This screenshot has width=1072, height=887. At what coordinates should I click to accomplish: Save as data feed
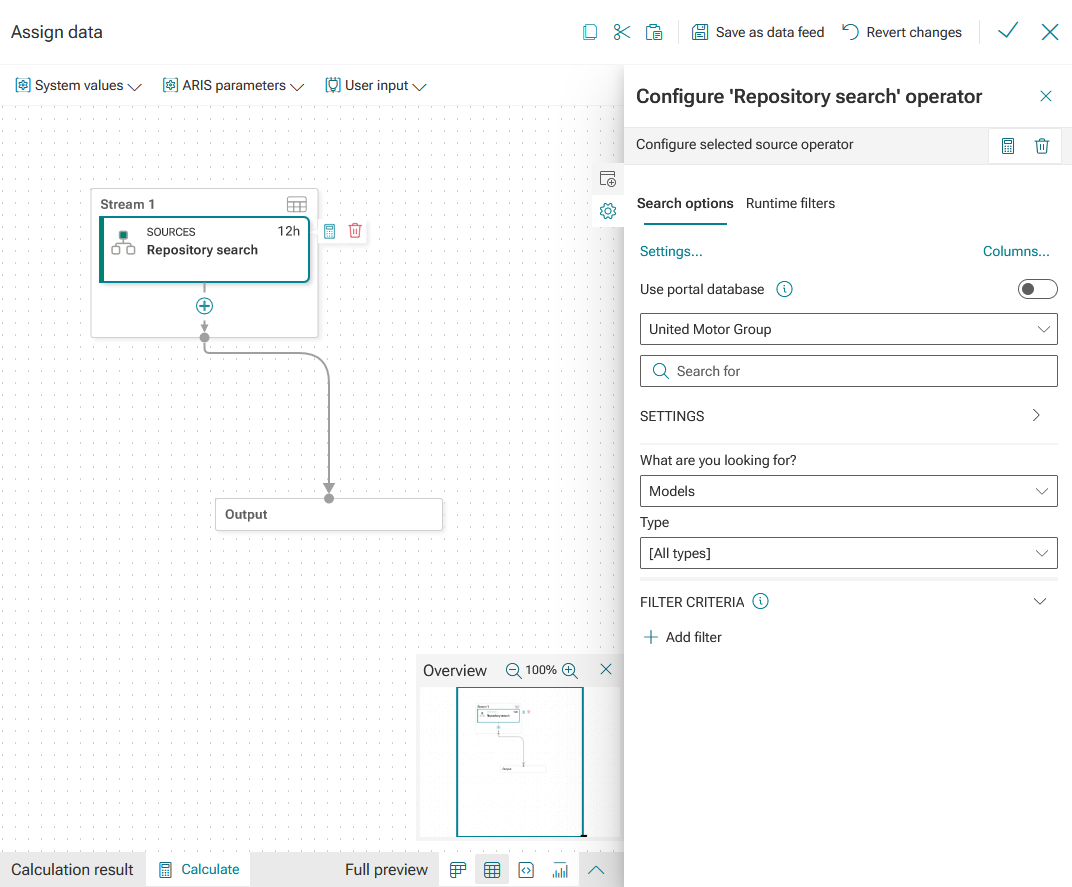click(758, 32)
